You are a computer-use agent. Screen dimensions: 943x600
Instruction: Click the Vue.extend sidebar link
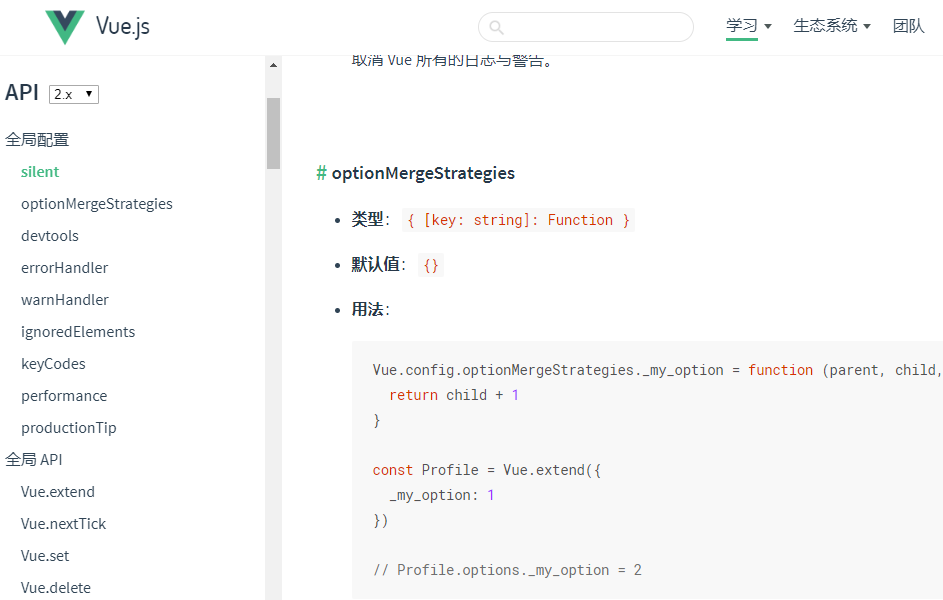pos(58,492)
